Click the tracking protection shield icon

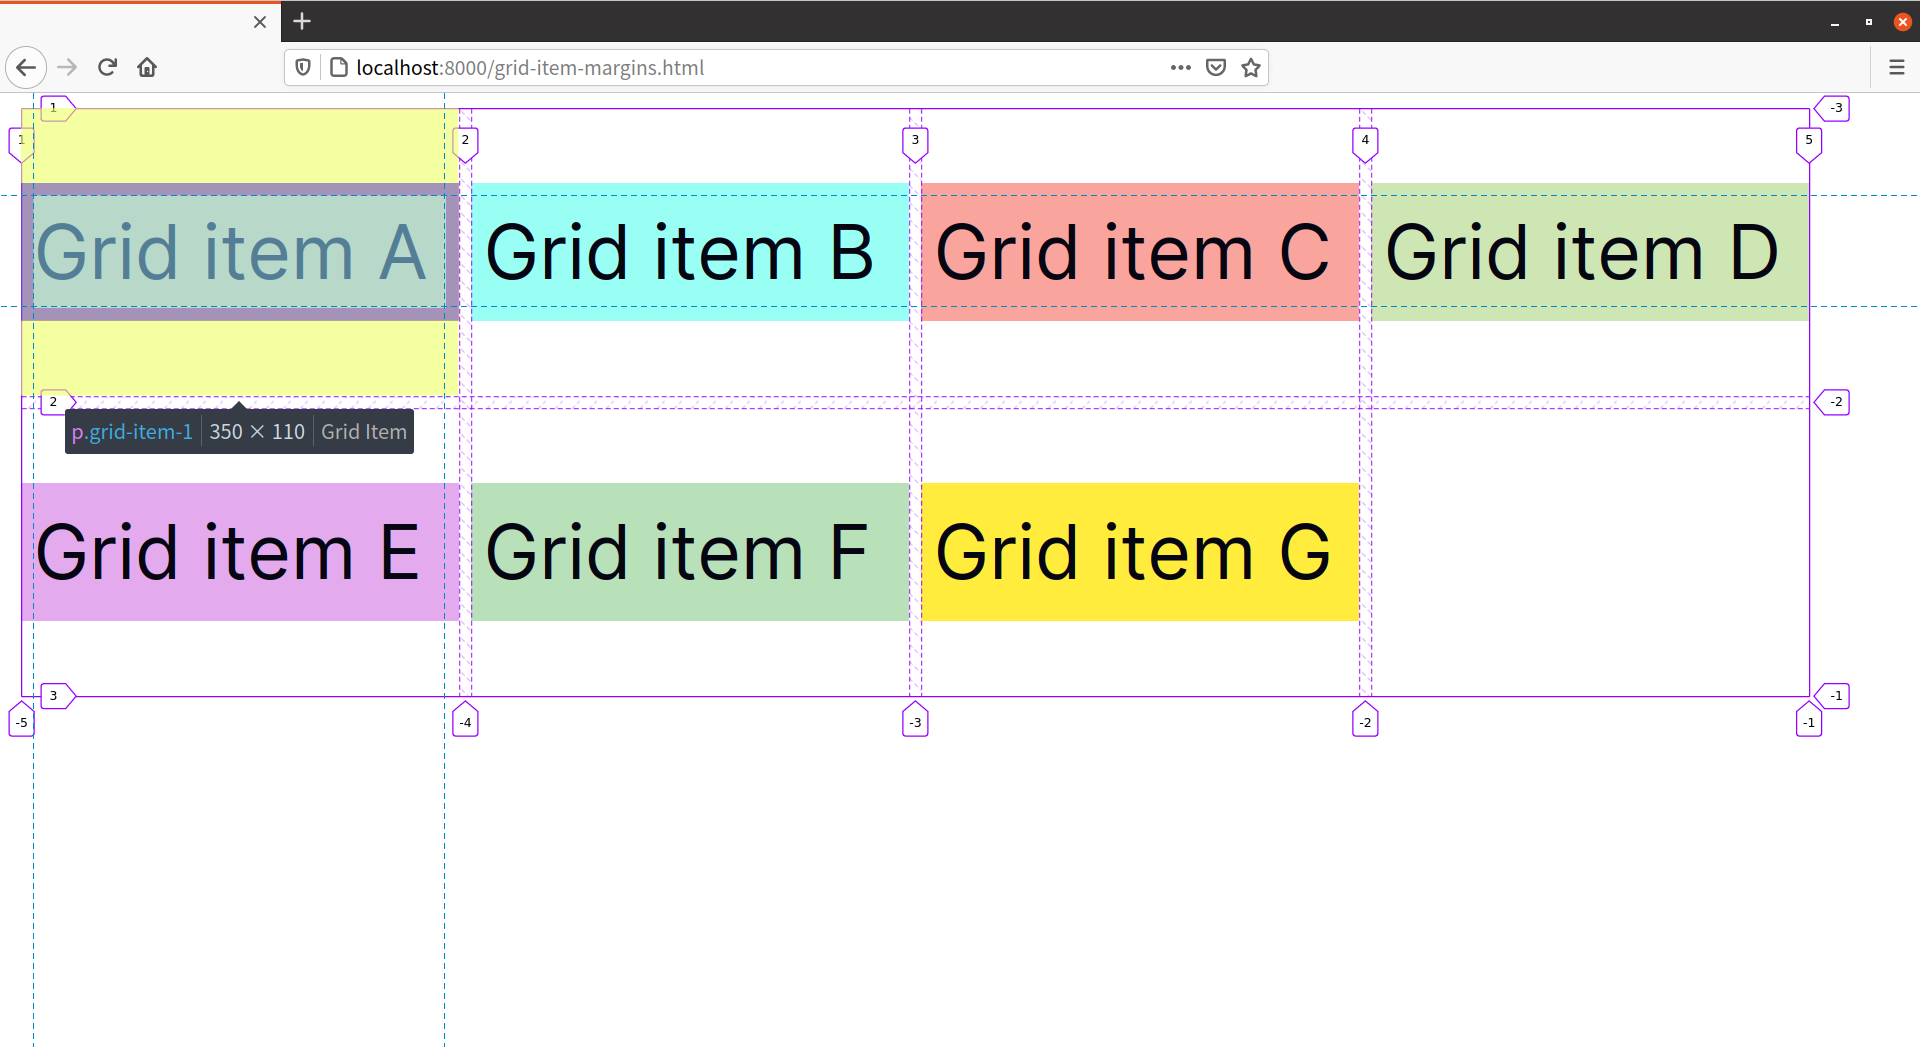[x=303, y=67]
